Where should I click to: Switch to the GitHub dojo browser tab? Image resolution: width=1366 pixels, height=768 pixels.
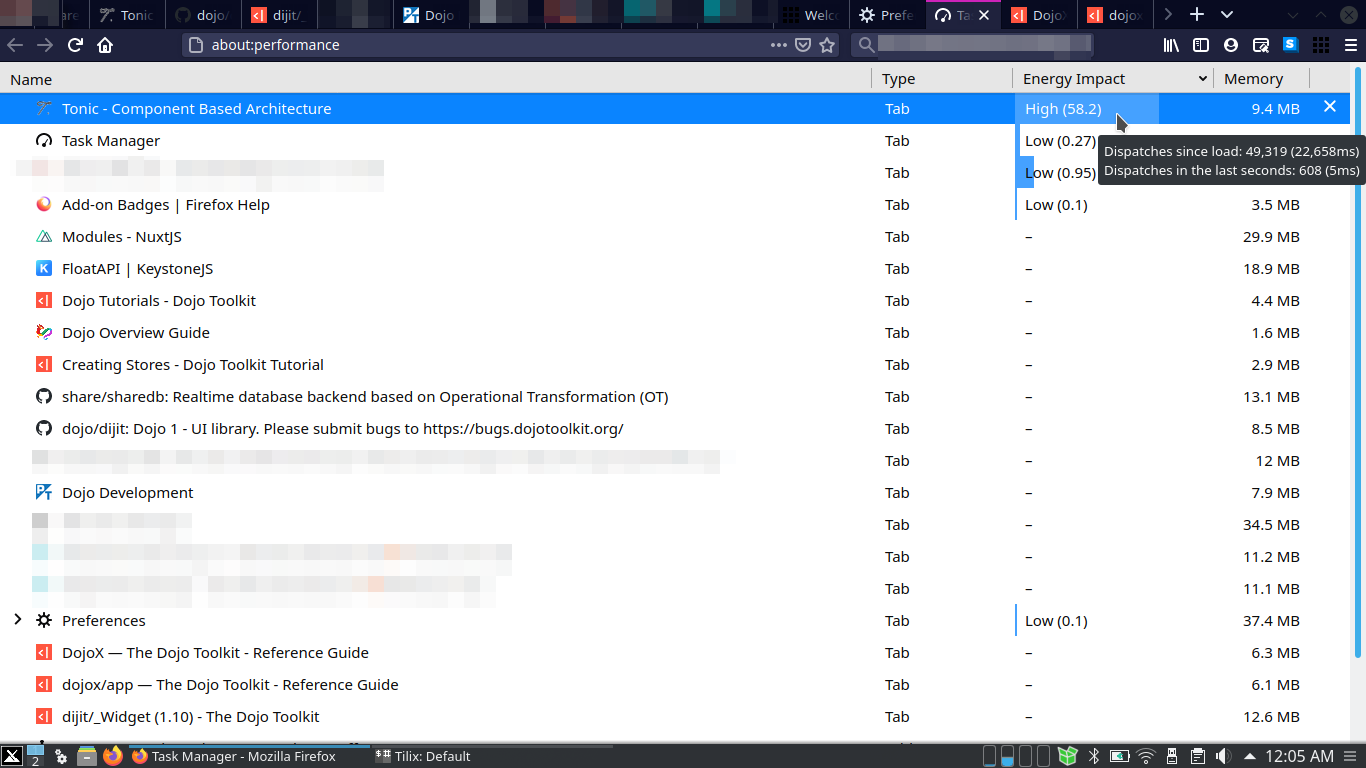coord(203,15)
